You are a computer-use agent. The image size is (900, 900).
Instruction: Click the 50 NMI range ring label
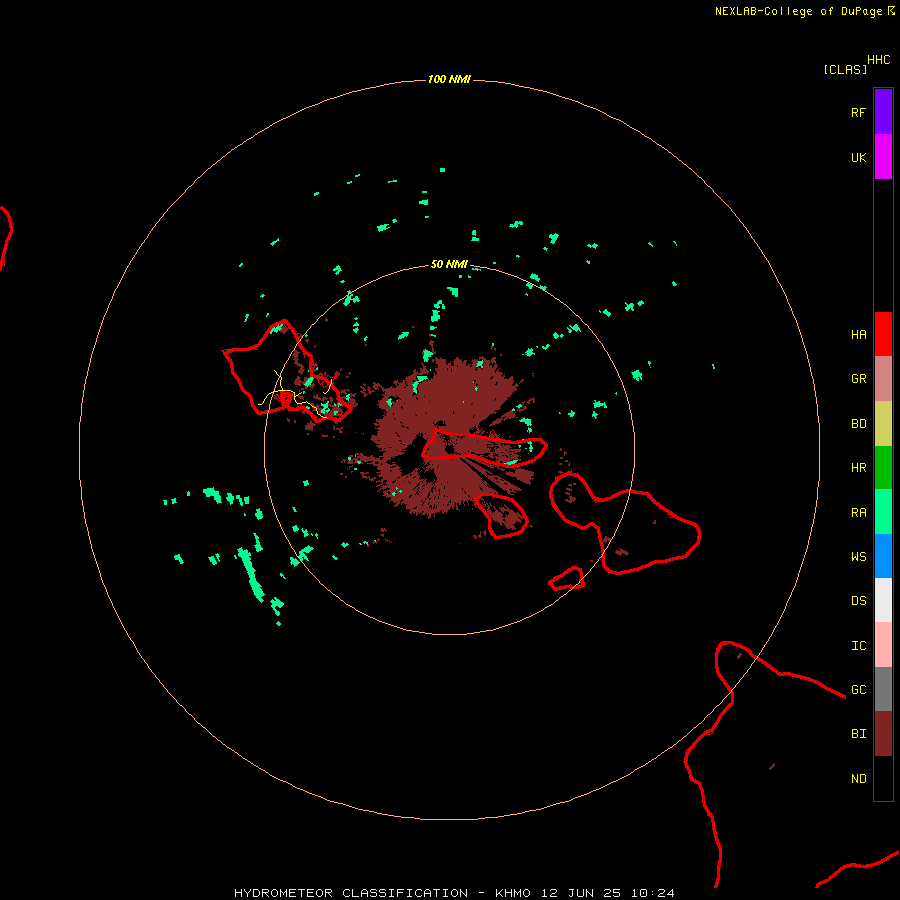(449, 264)
